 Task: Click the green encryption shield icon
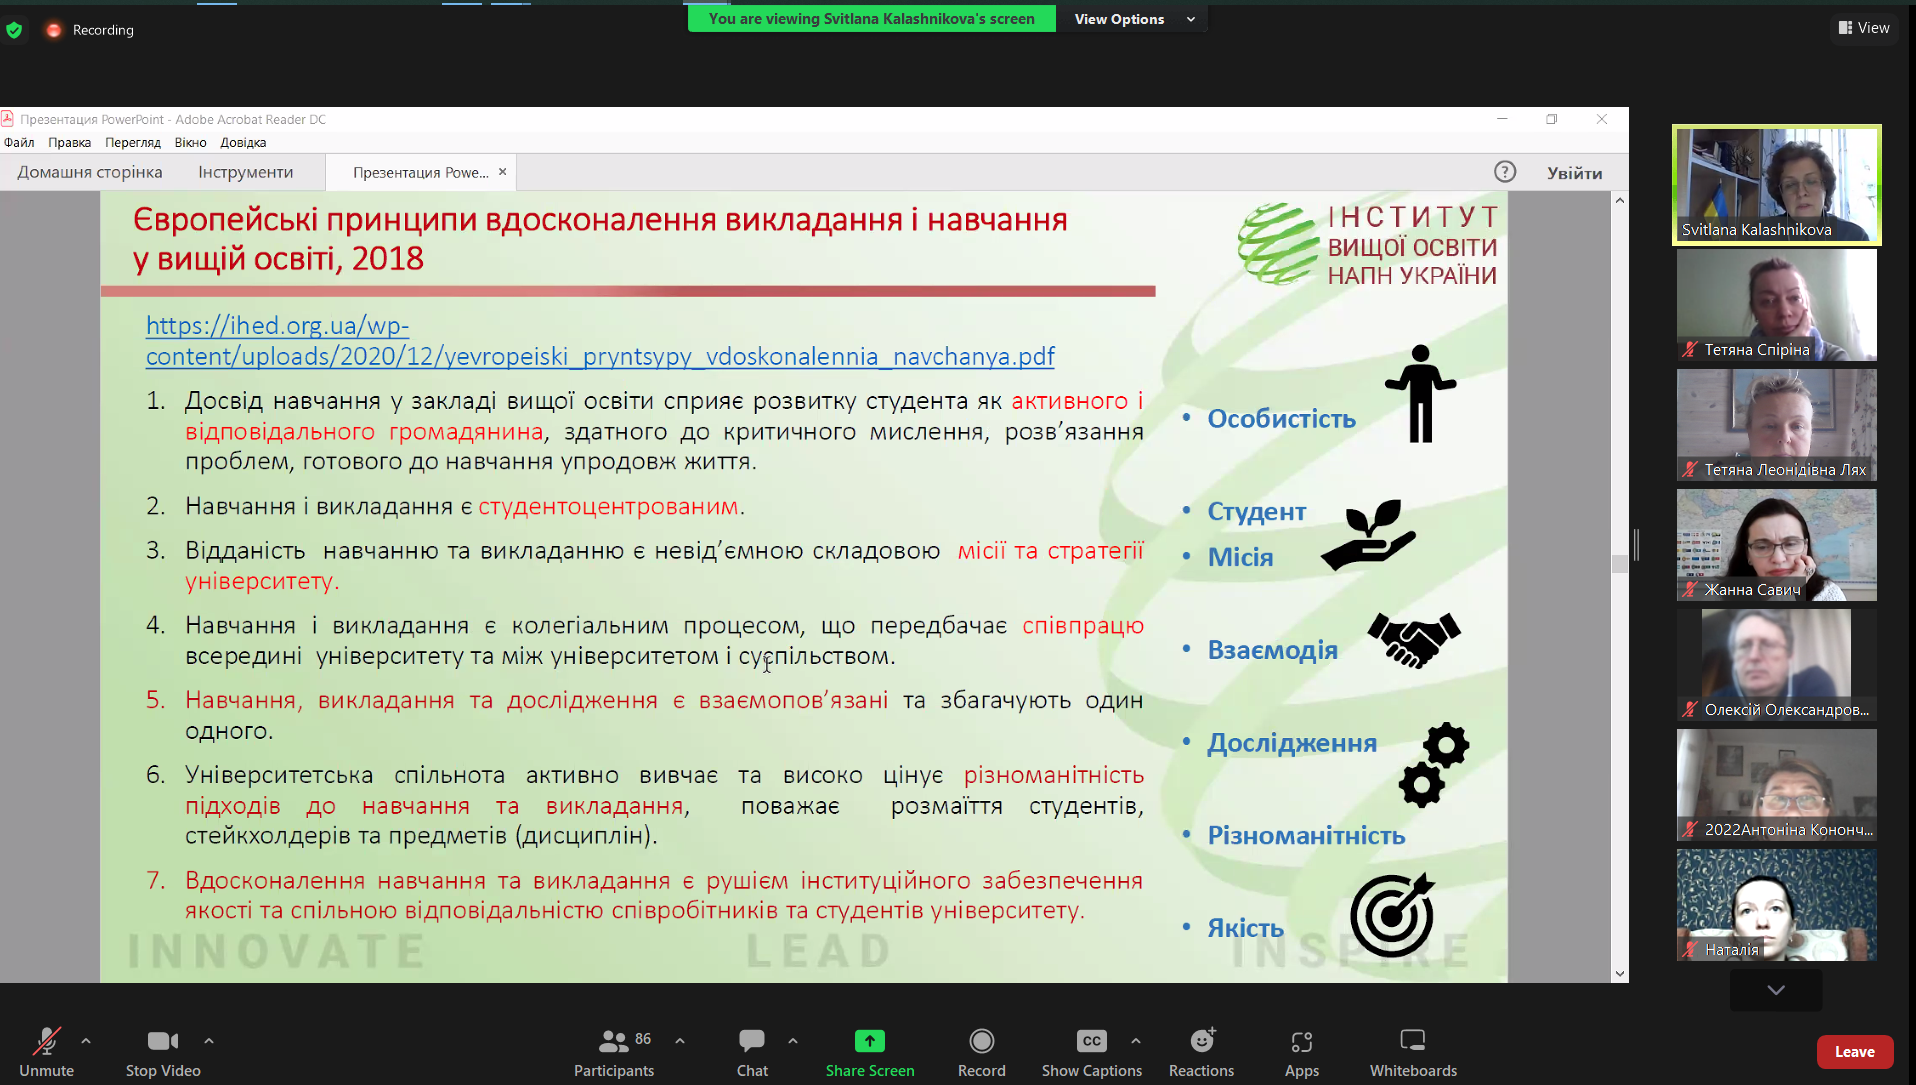point(14,30)
